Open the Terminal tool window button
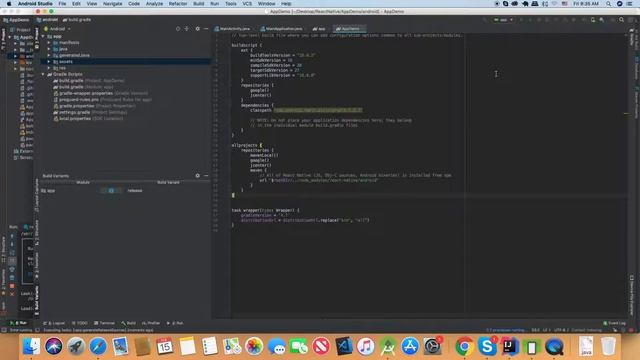 (104, 323)
